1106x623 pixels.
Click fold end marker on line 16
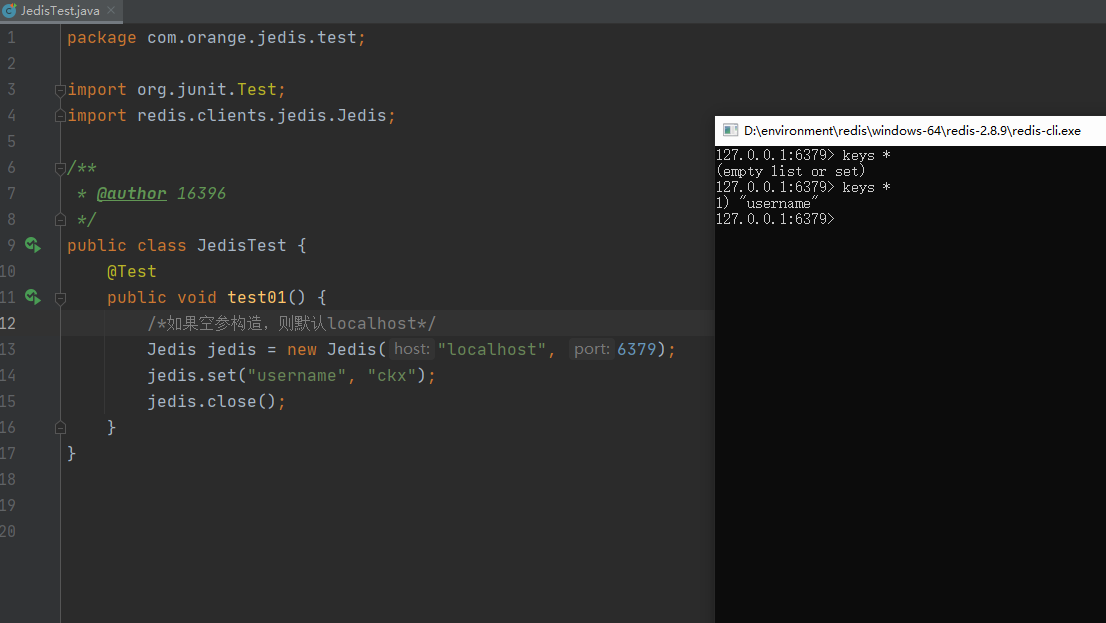coord(60,427)
